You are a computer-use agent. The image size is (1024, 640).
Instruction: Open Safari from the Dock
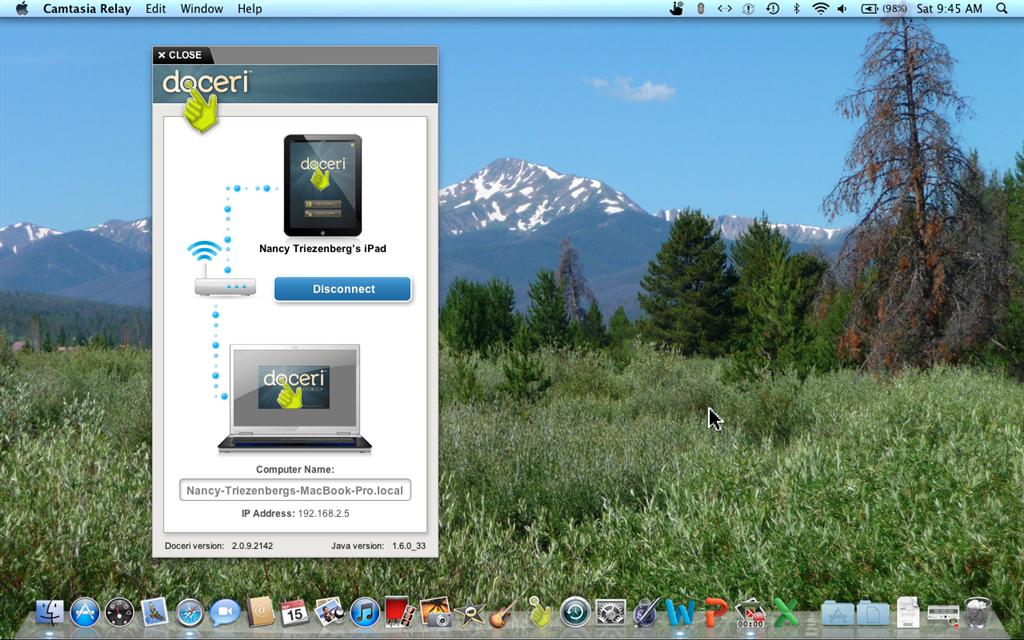[x=189, y=613]
